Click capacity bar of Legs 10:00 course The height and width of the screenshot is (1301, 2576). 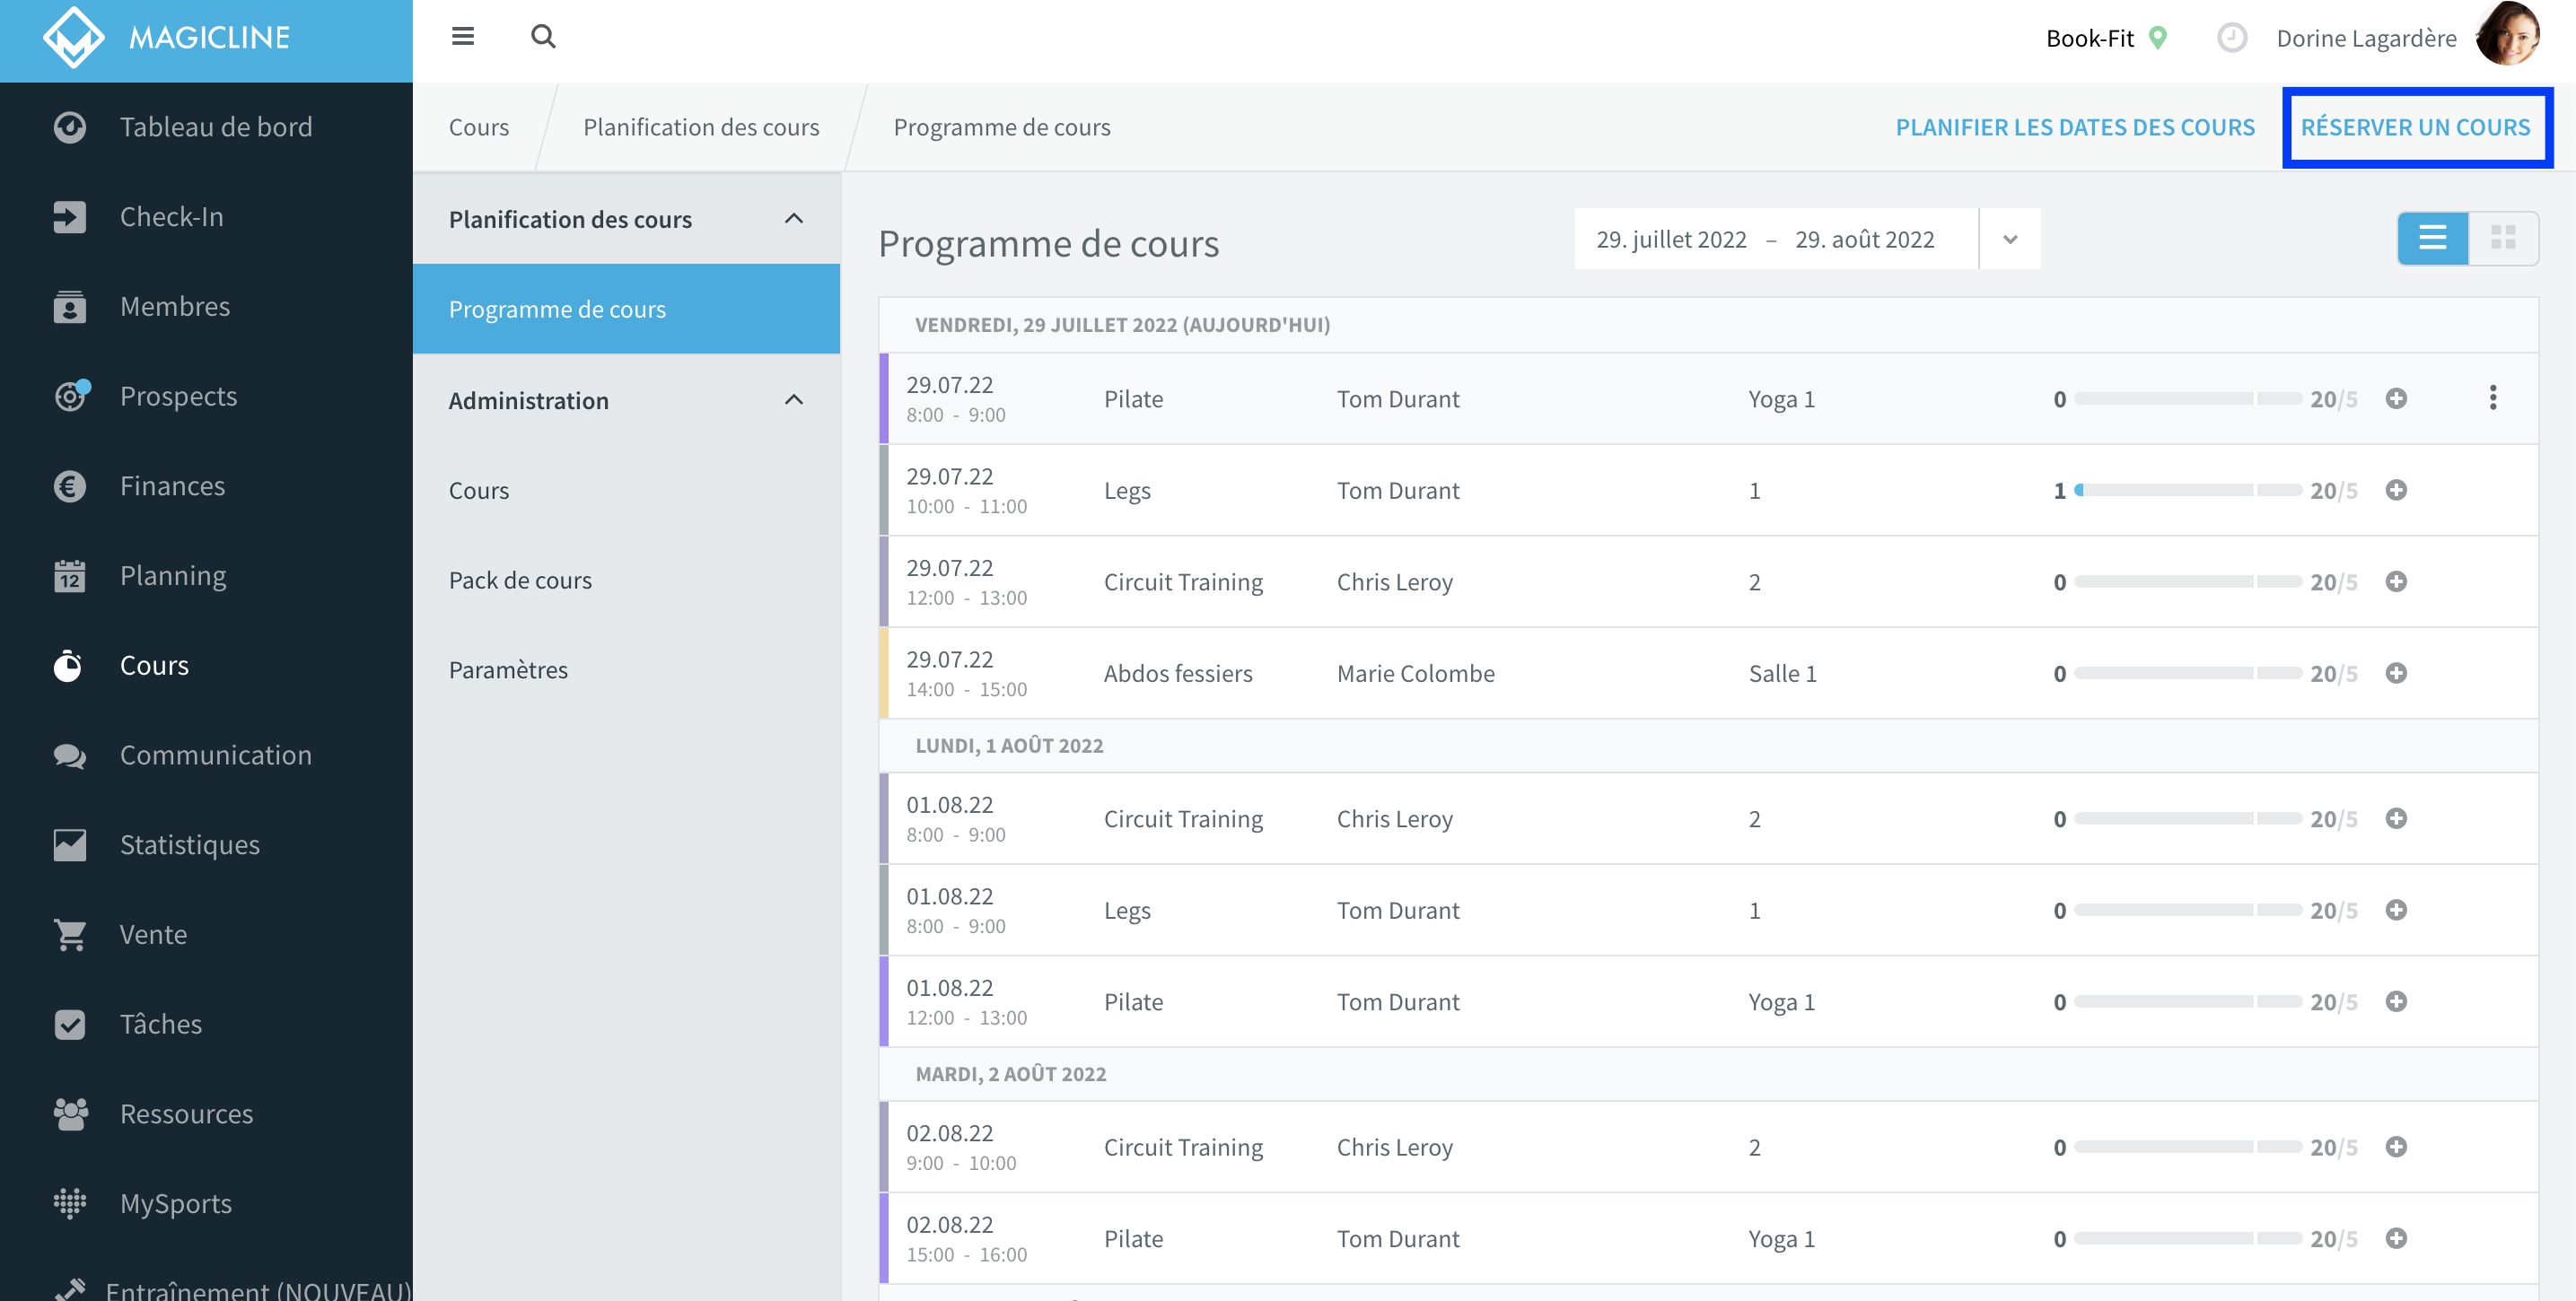click(2188, 490)
